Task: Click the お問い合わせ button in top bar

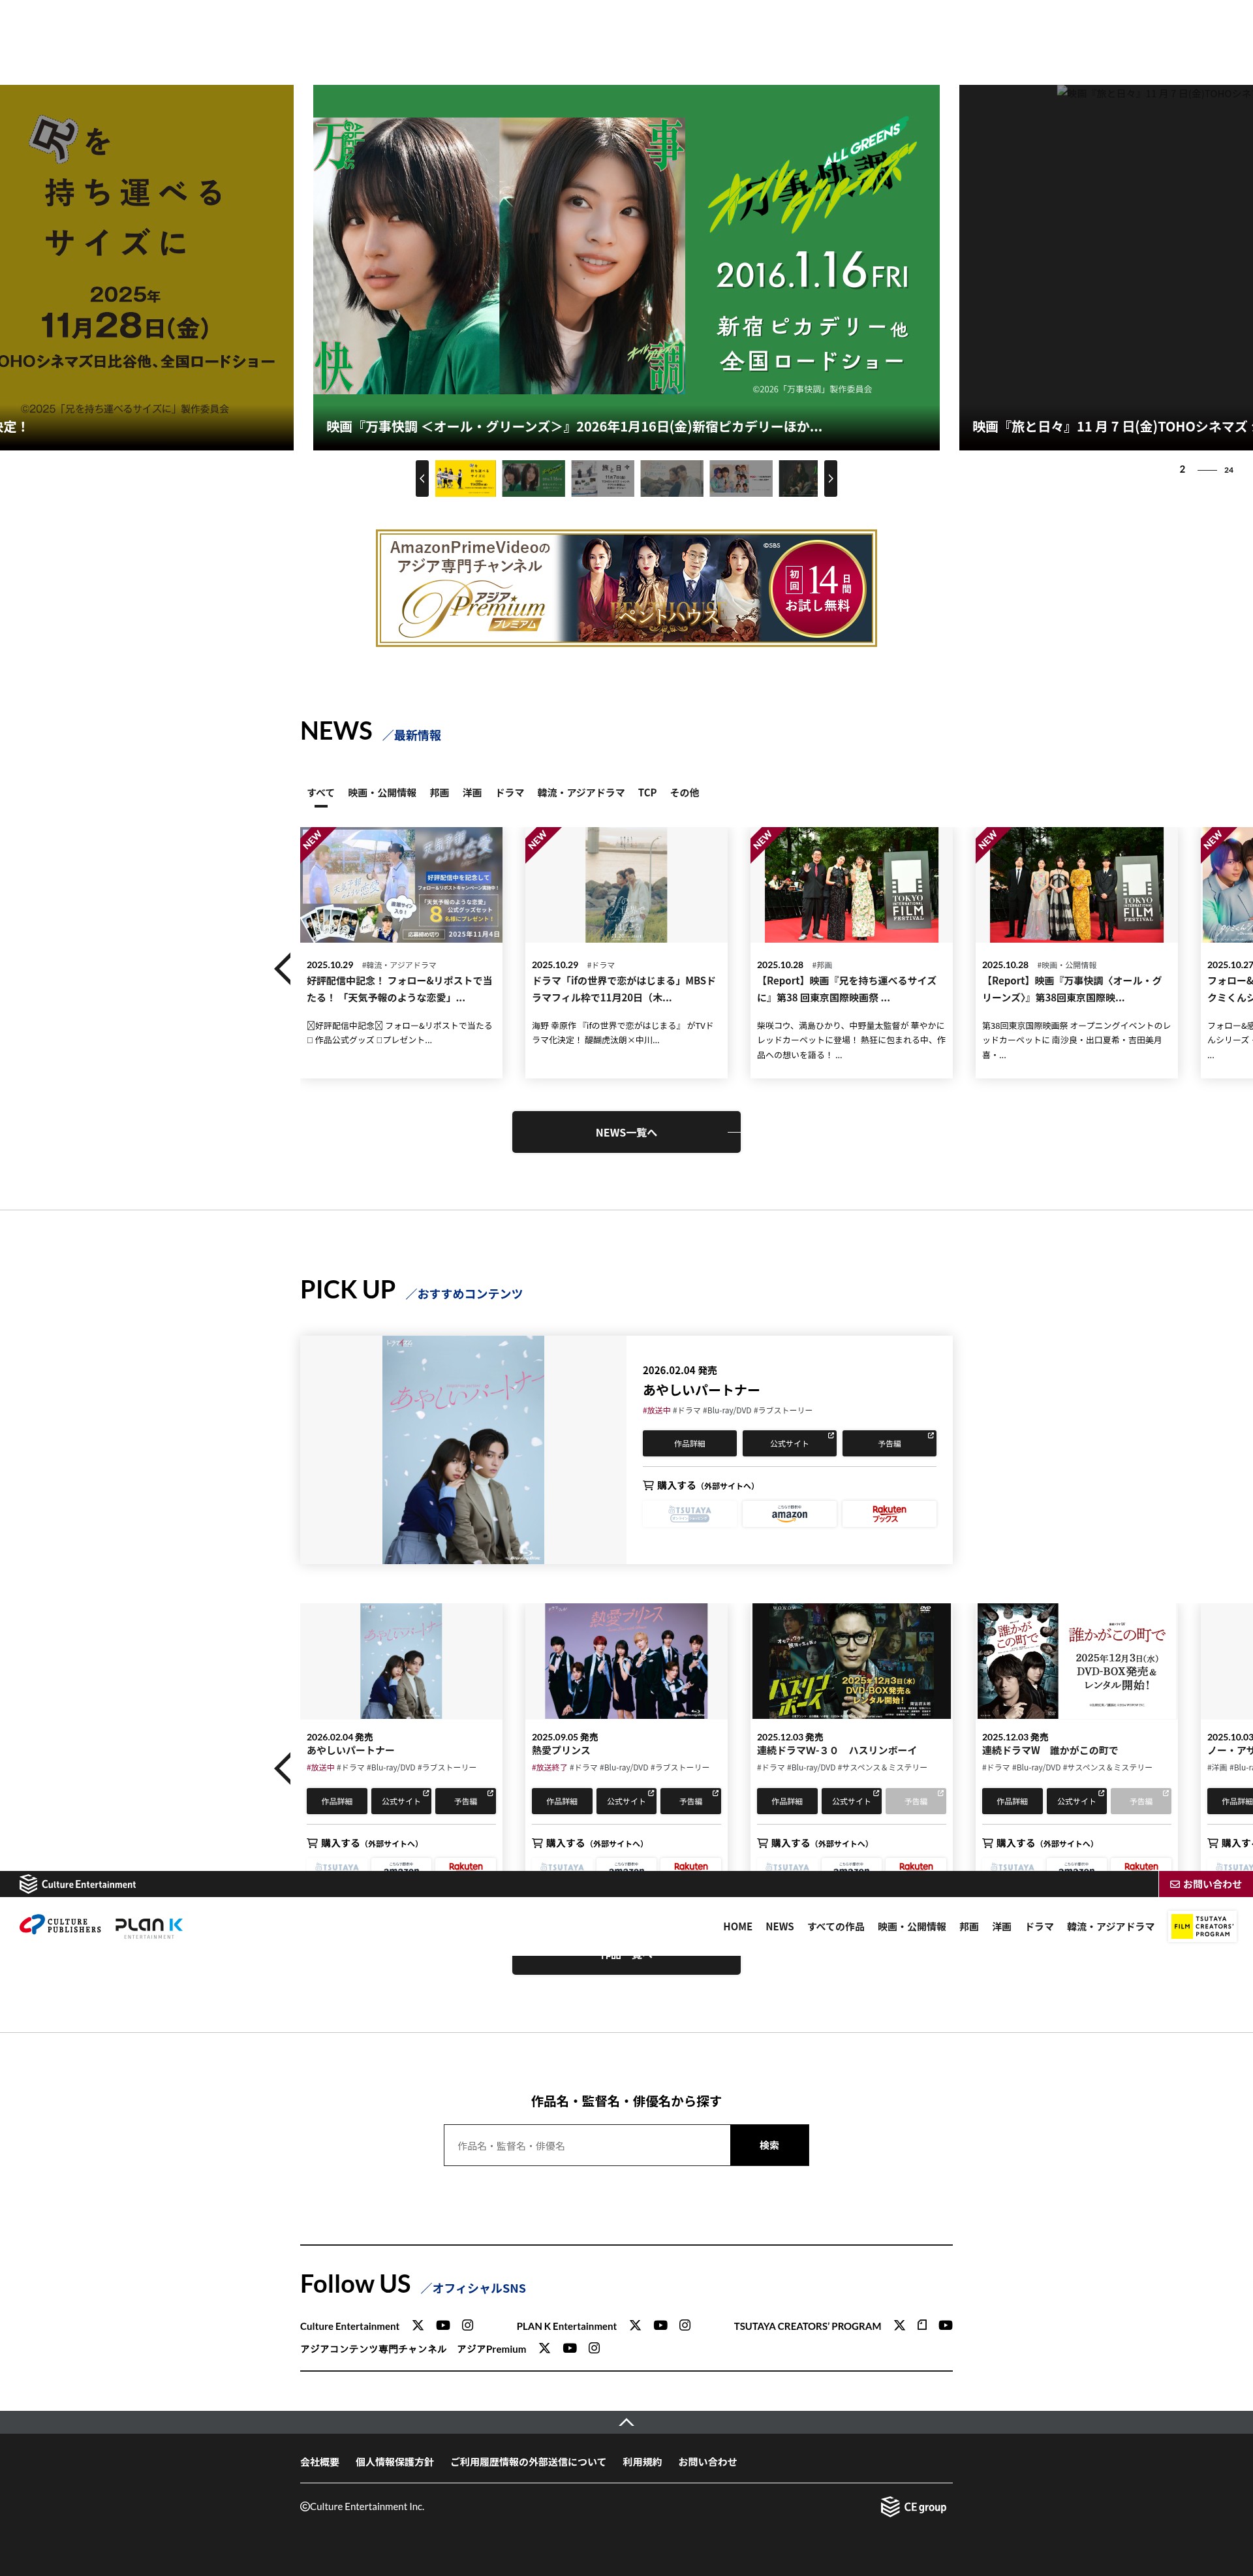Action: [1205, 1884]
